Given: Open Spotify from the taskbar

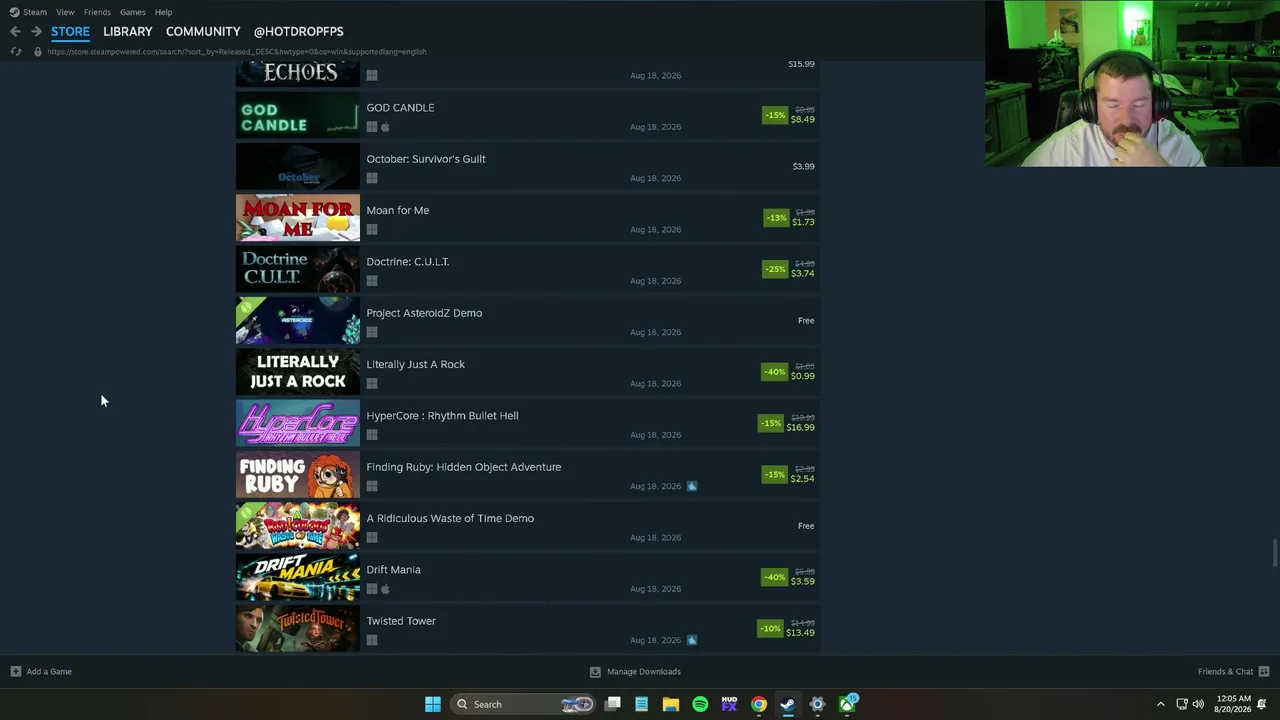Looking at the screenshot, I should tap(700, 704).
